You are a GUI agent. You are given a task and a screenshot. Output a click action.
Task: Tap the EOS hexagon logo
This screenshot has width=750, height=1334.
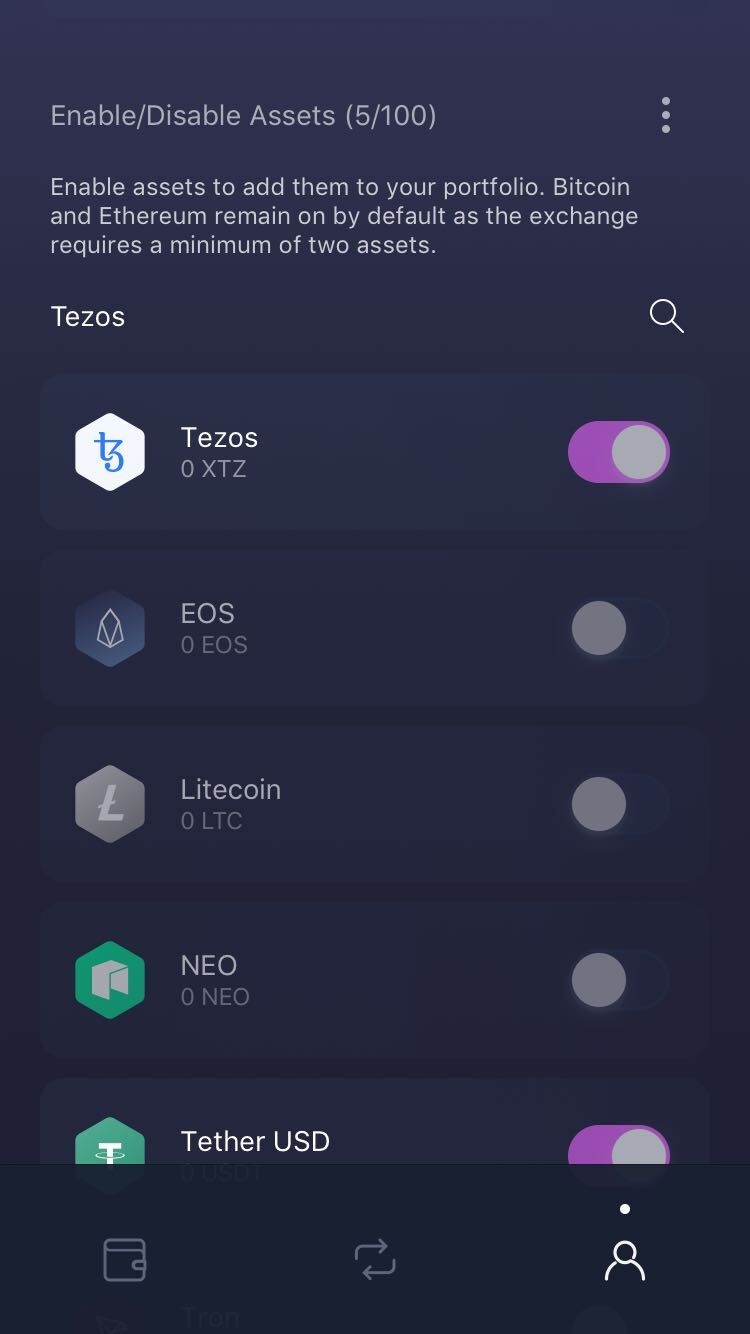click(x=110, y=628)
